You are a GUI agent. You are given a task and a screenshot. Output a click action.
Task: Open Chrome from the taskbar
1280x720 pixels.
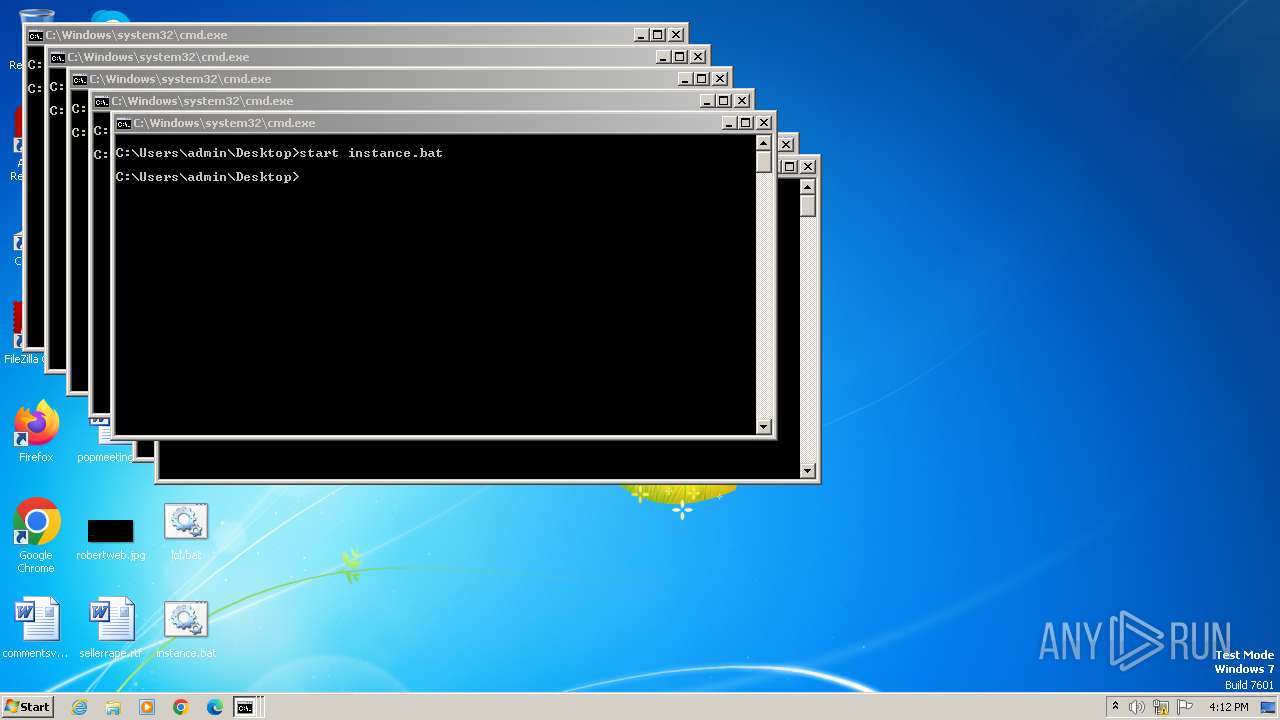[181, 707]
